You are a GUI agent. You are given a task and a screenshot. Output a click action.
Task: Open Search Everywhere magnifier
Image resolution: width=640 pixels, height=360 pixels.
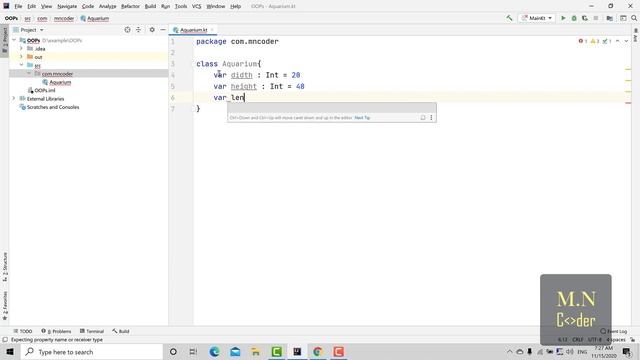[634, 18]
